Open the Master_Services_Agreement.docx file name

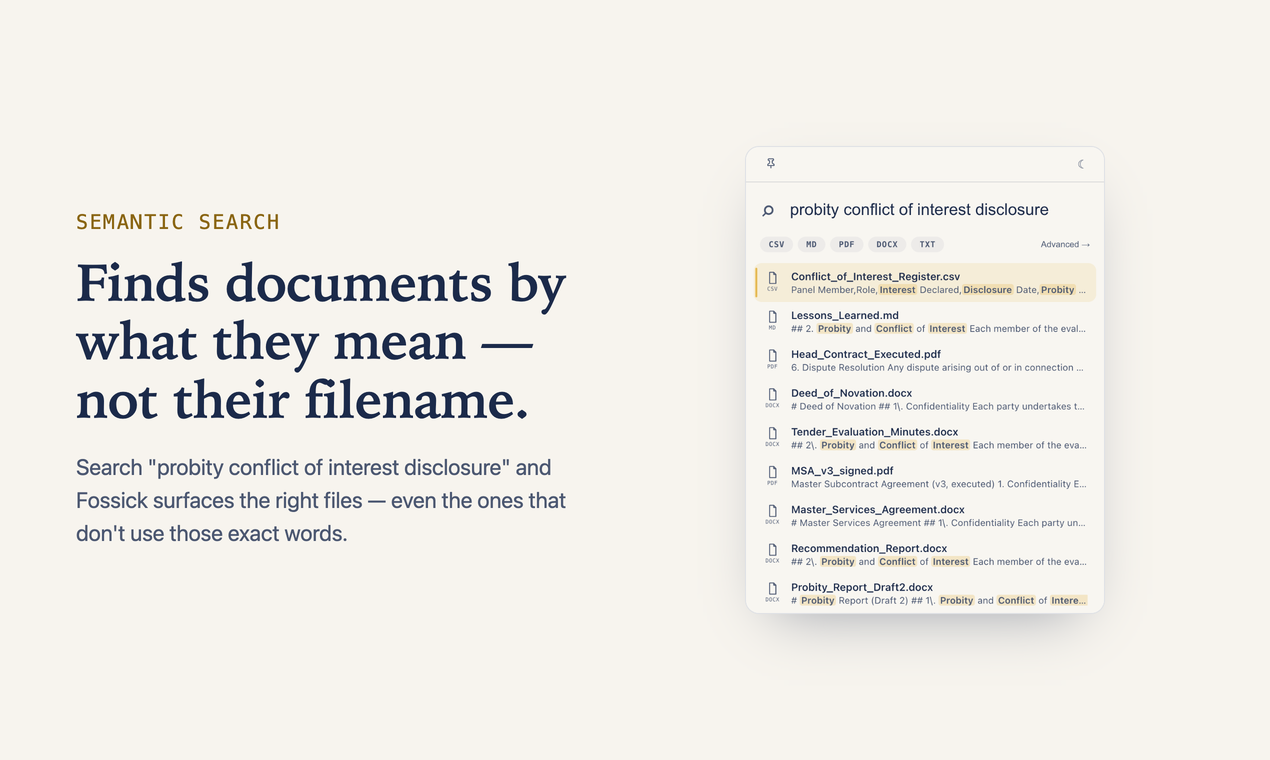878,510
